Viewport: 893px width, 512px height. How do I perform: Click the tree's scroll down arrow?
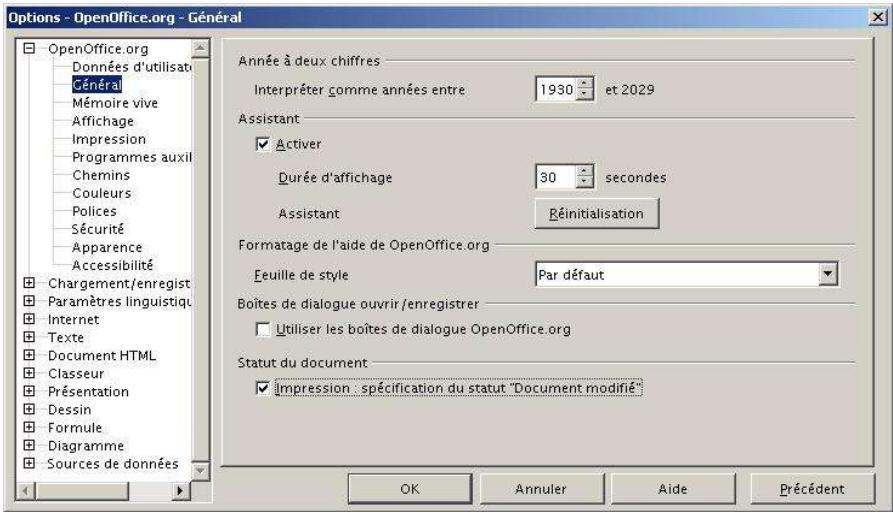click(200, 471)
